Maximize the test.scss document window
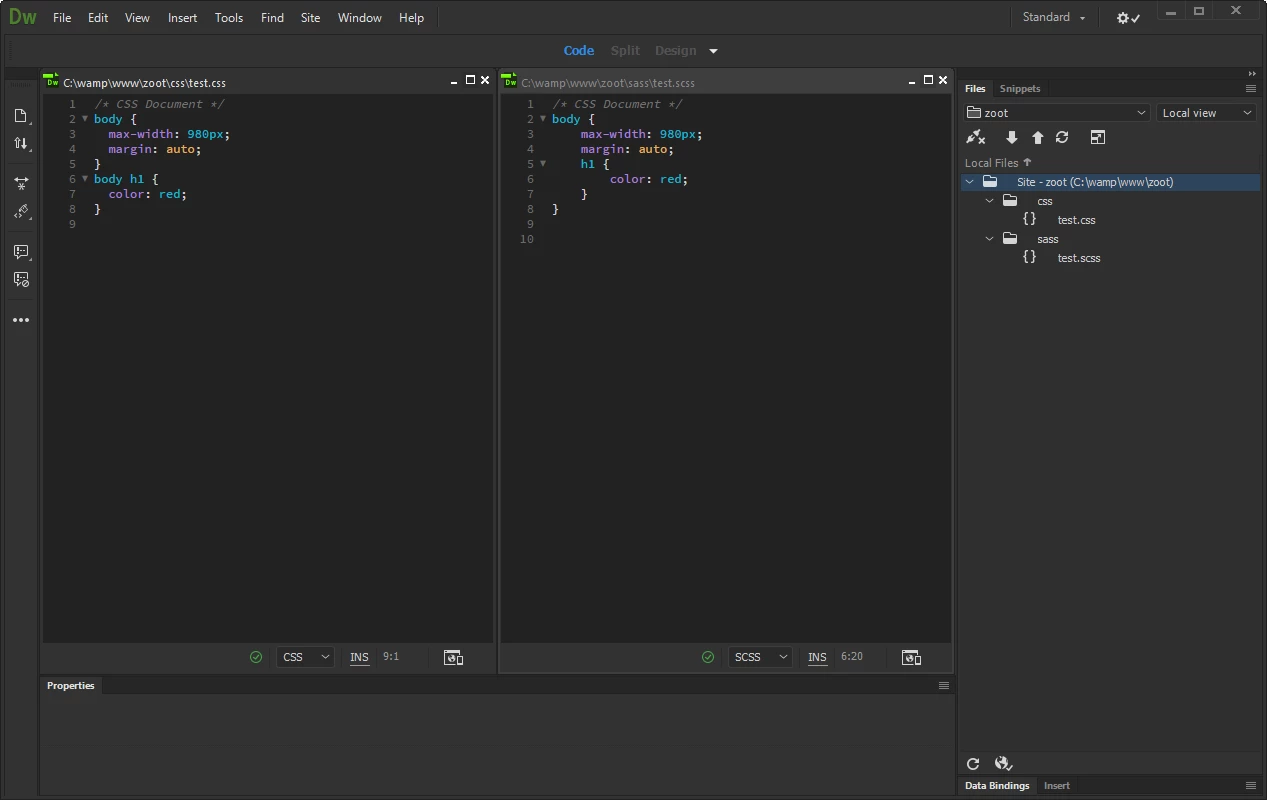This screenshot has width=1267, height=800. (x=928, y=80)
